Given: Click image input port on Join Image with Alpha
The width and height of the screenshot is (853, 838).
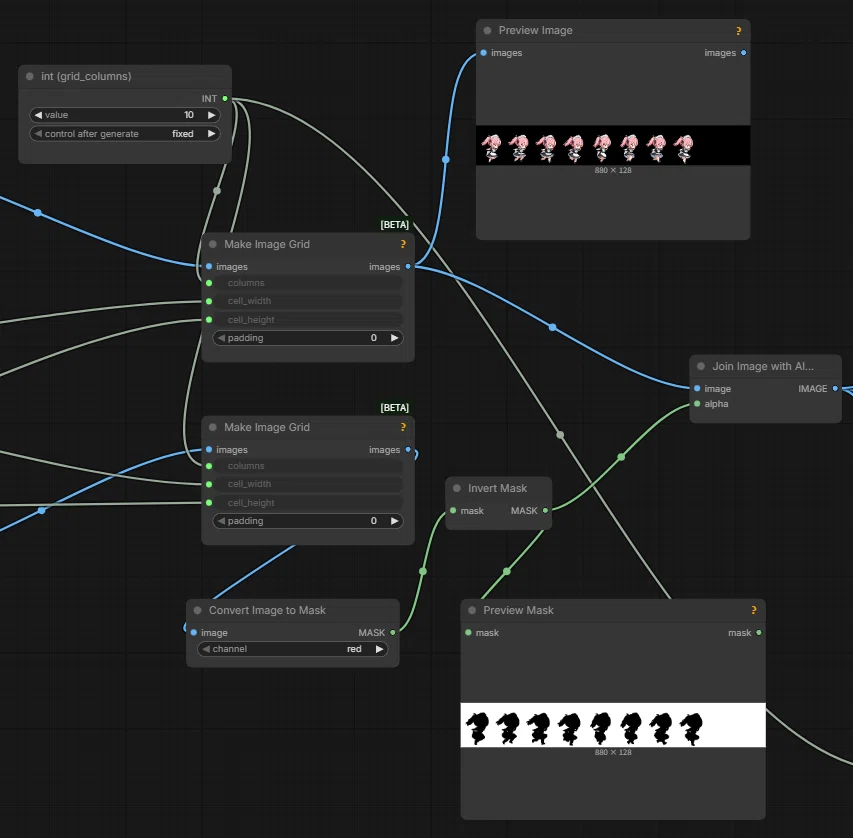Looking at the screenshot, I should 697,389.
